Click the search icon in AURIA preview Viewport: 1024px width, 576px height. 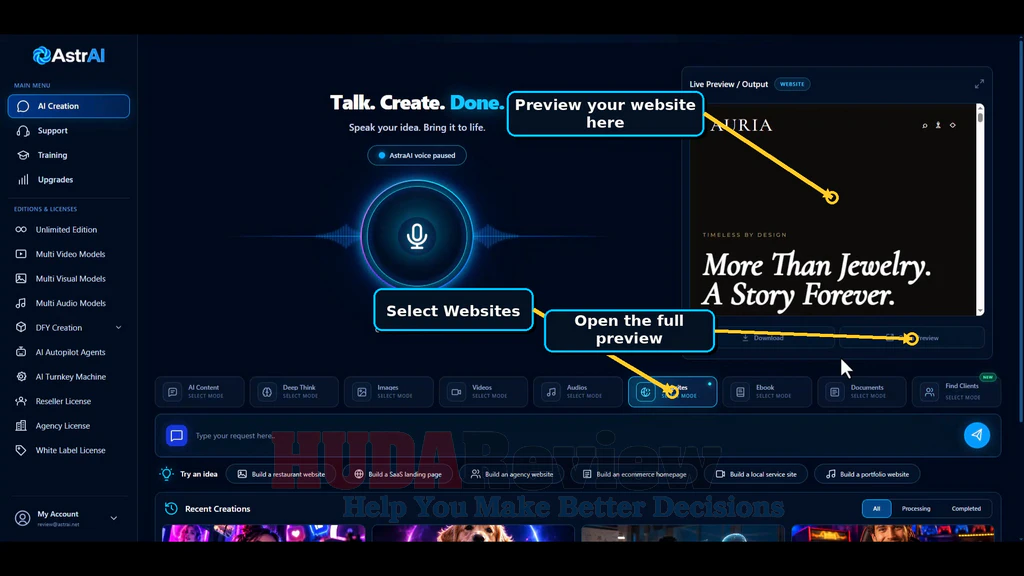(x=925, y=125)
